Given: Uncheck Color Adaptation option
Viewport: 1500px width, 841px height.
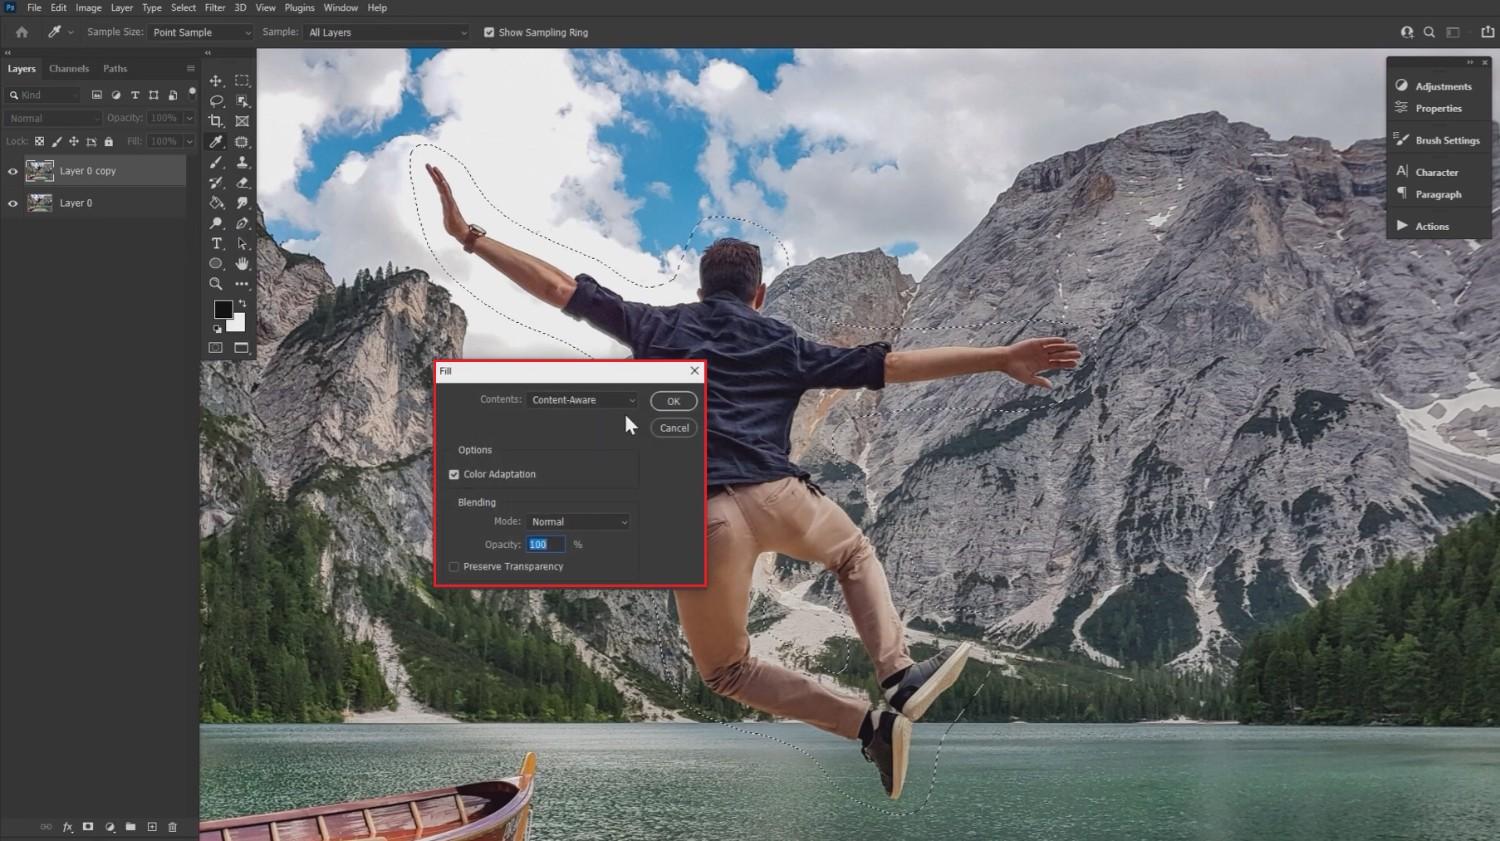Looking at the screenshot, I should (x=454, y=474).
